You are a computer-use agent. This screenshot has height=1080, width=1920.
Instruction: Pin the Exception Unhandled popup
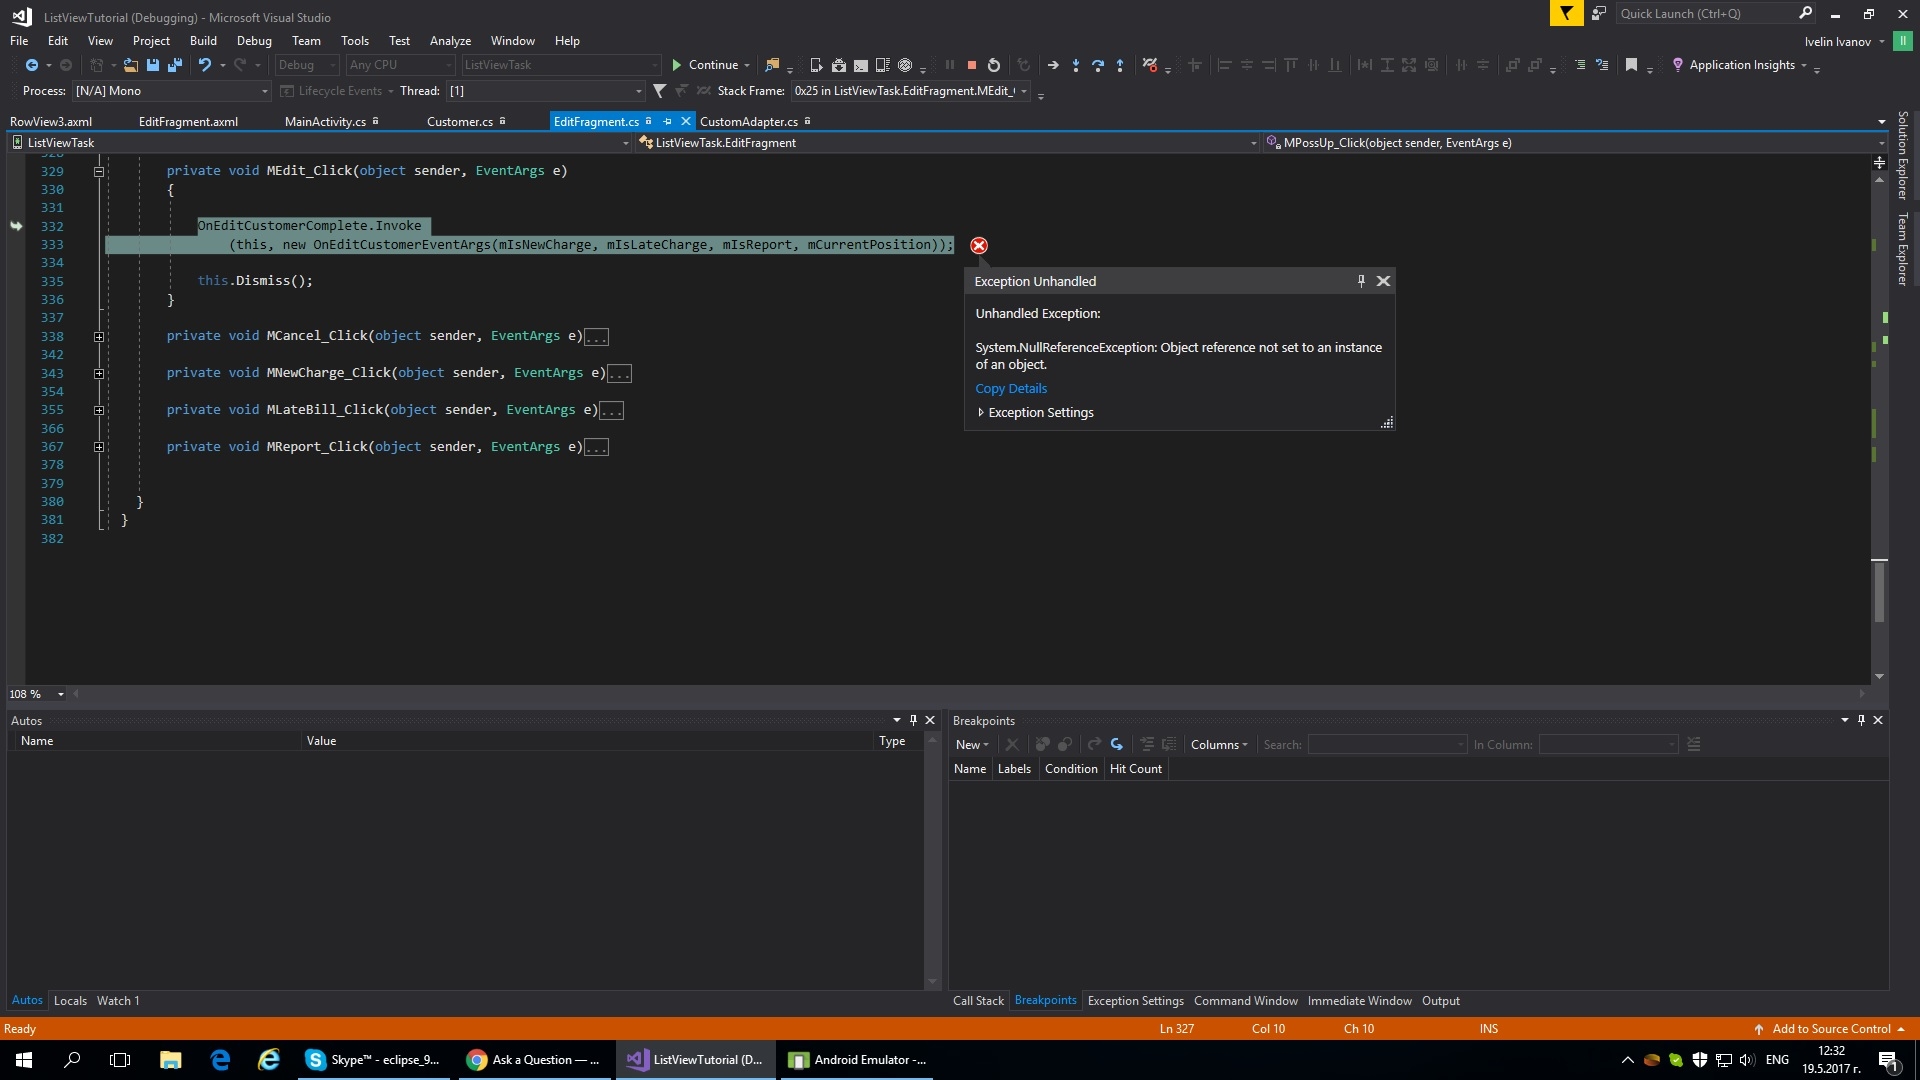(x=1361, y=281)
